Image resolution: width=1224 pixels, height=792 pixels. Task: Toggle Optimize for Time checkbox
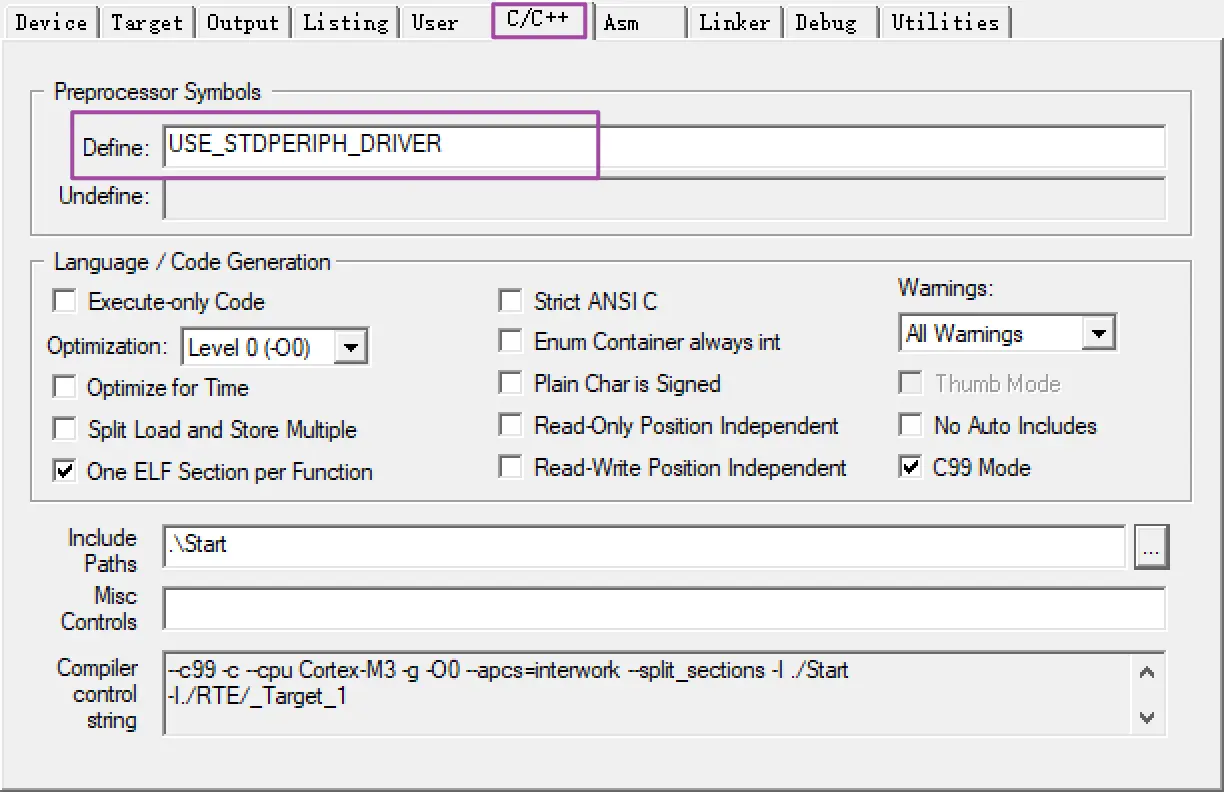tap(65, 387)
